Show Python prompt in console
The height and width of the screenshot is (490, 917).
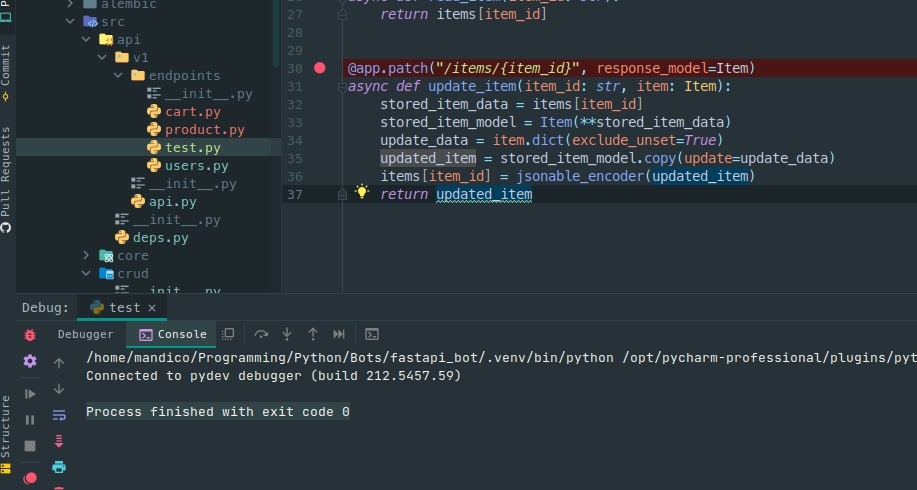click(x=372, y=334)
